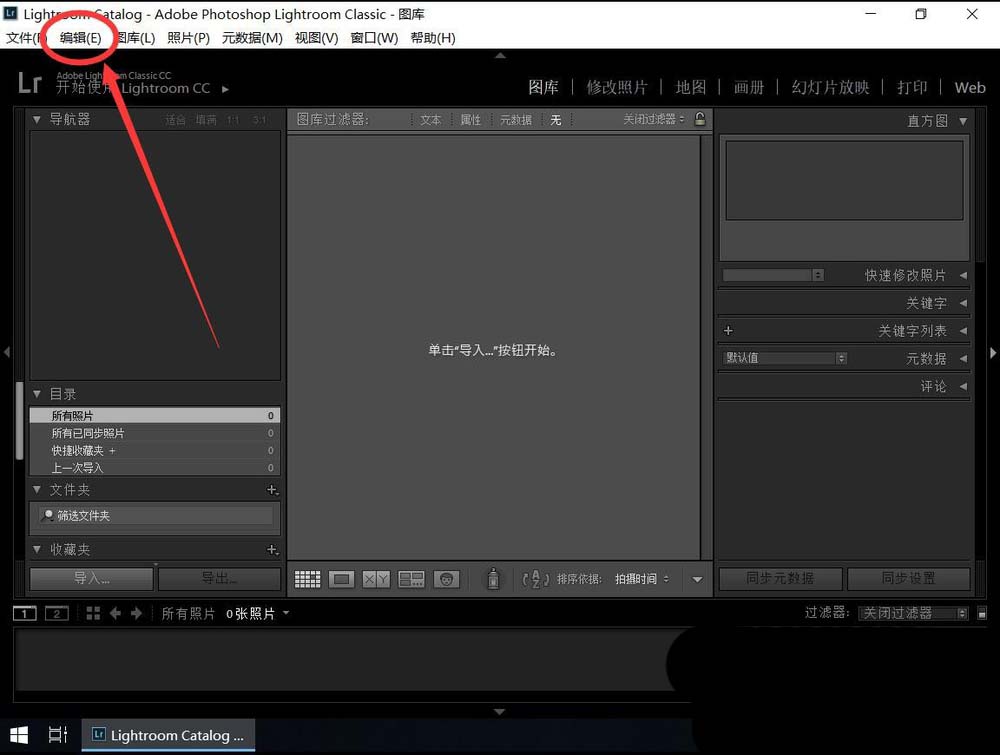1000x755 pixels.
Task: Collapse the 收藏夹 panel
Action: tap(36, 549)
